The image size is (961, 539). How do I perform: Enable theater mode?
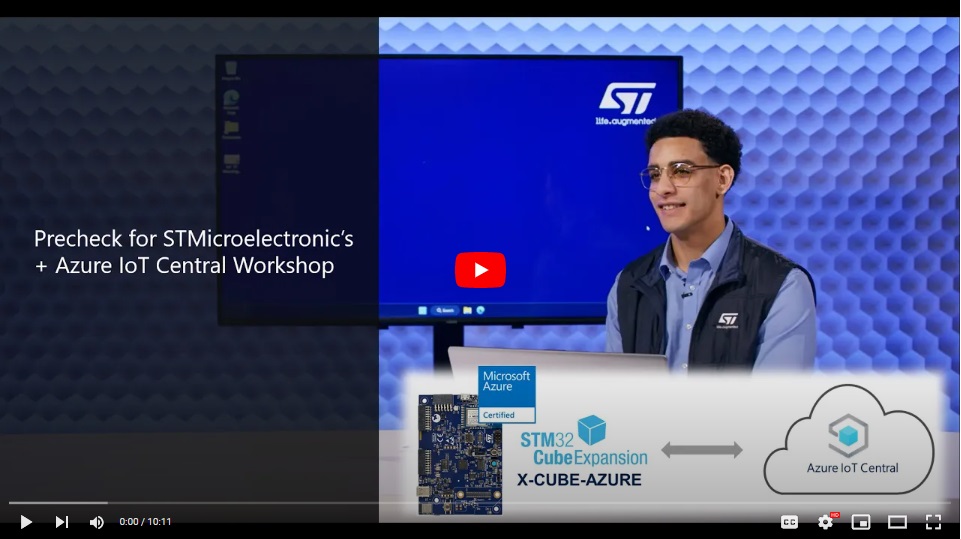pos(897,522)
